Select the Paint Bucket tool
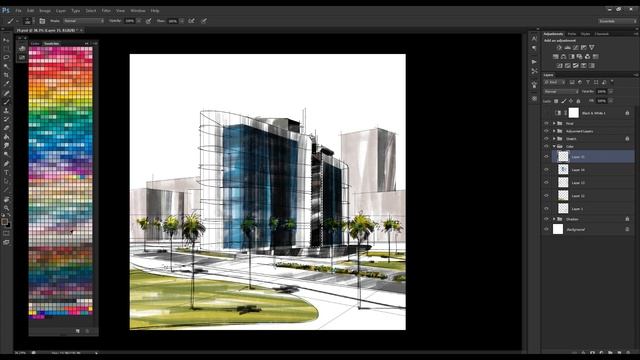This screenshot has width=640, height=360. 6,137
